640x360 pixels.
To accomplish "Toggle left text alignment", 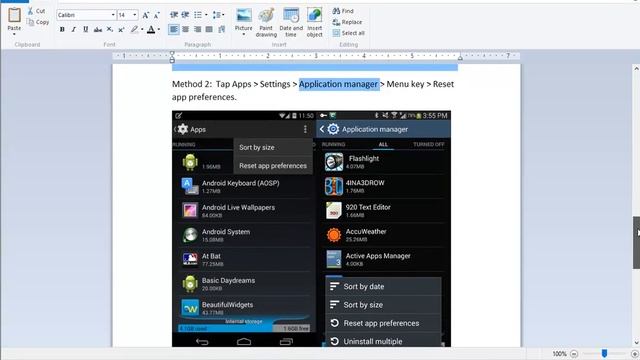I will click(x=173, y=29).
